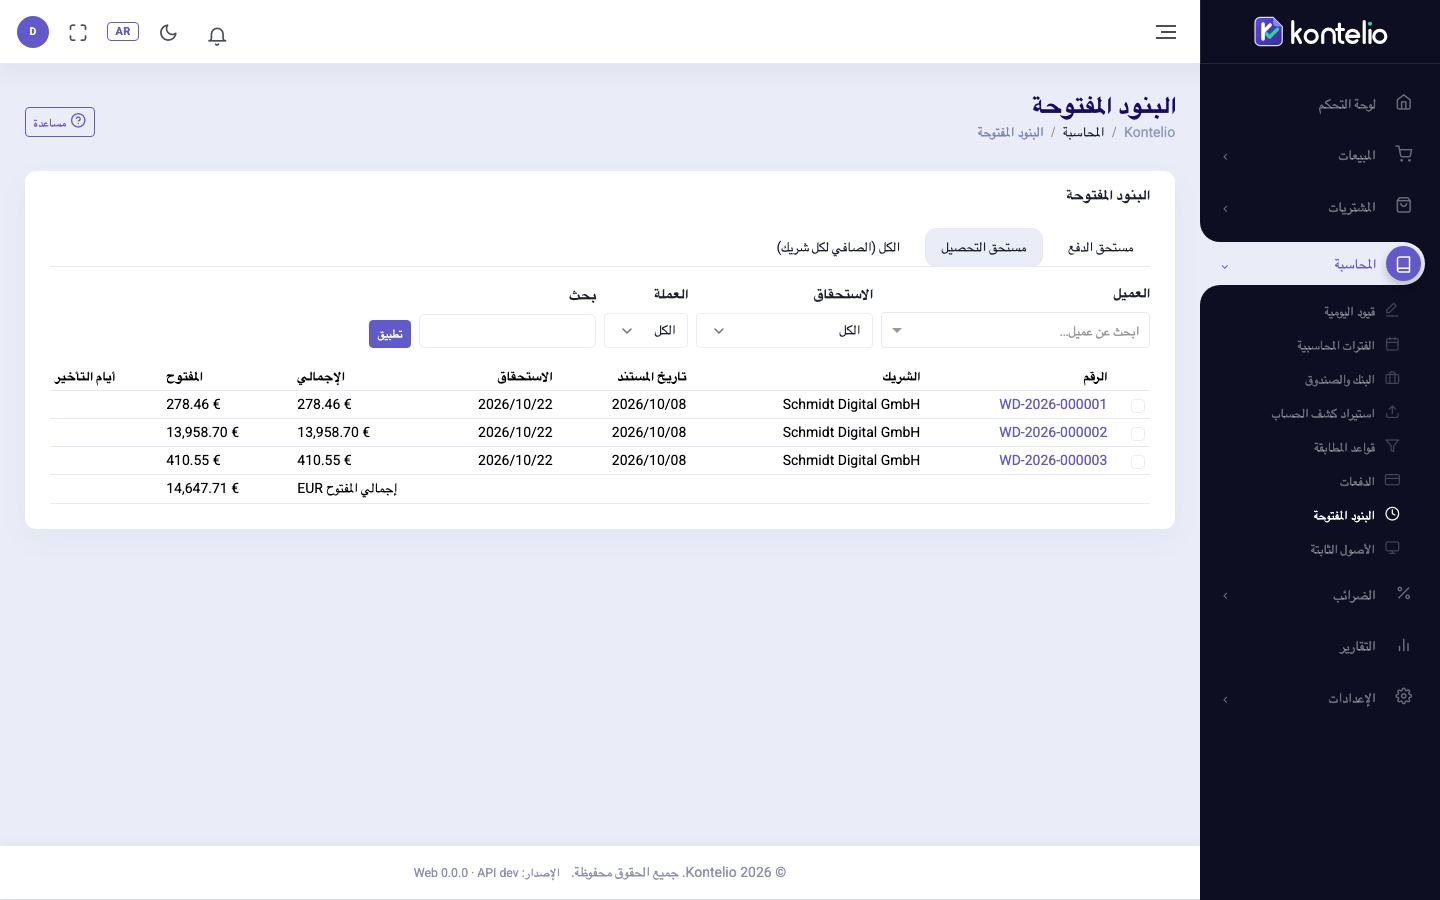Open the الاستحقاق due filter dropdown
The width and height of the screenshot is (1440, 900).
784,331
